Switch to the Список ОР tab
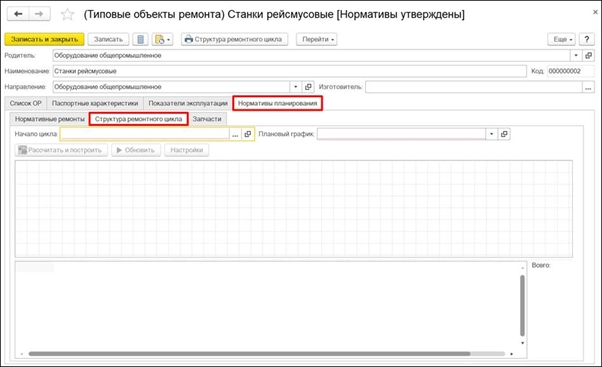602x367 pixels. point(26,103)
